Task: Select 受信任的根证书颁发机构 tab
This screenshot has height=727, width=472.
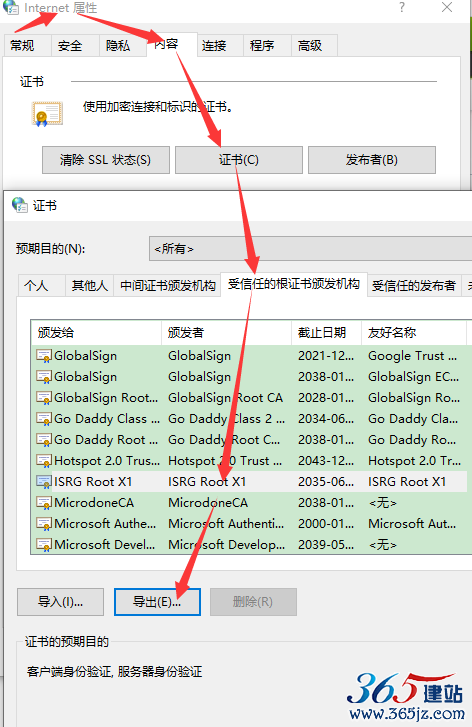Action: click(294, 284)
